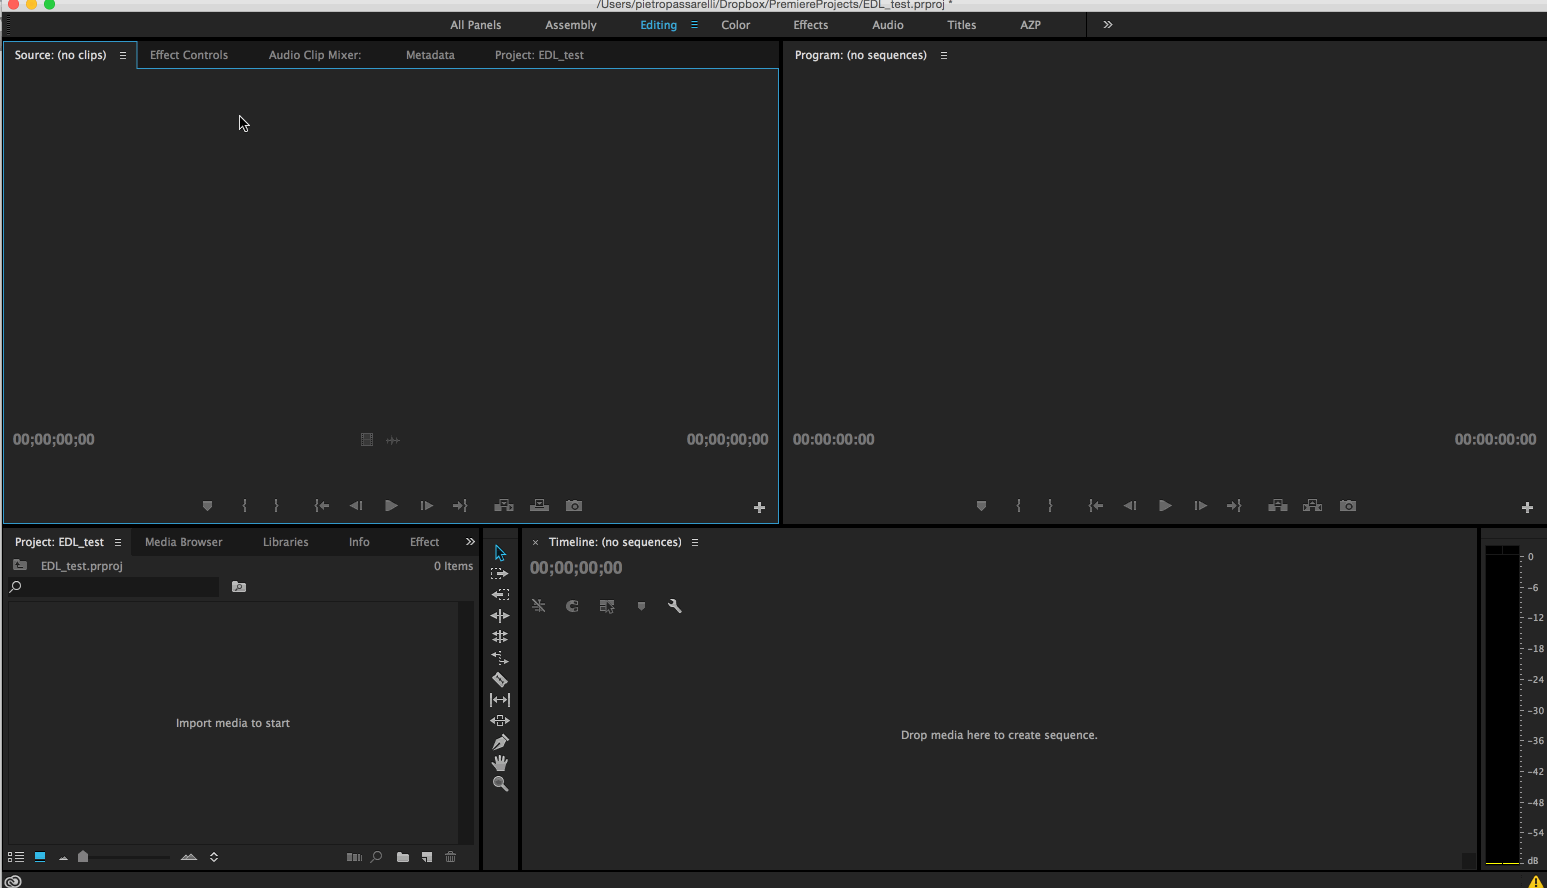1547x888 pixels.
Task: Select the Track Select Forward tool
Action: [x=500, y=574]
